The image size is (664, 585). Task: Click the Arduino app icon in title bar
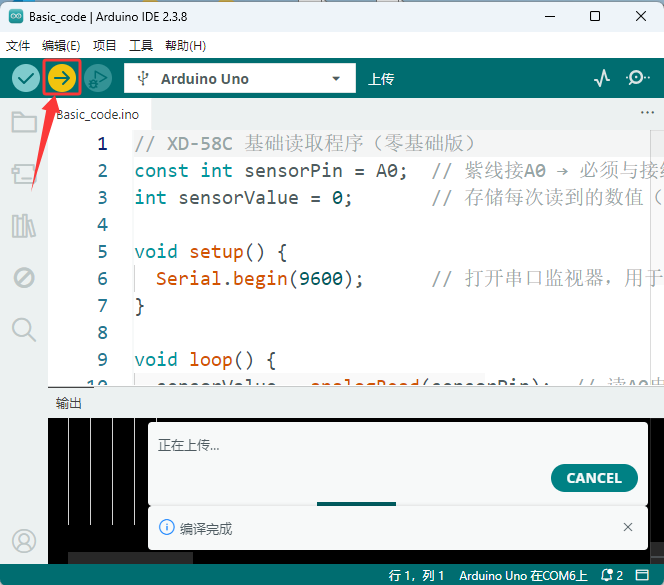(16, 17)
